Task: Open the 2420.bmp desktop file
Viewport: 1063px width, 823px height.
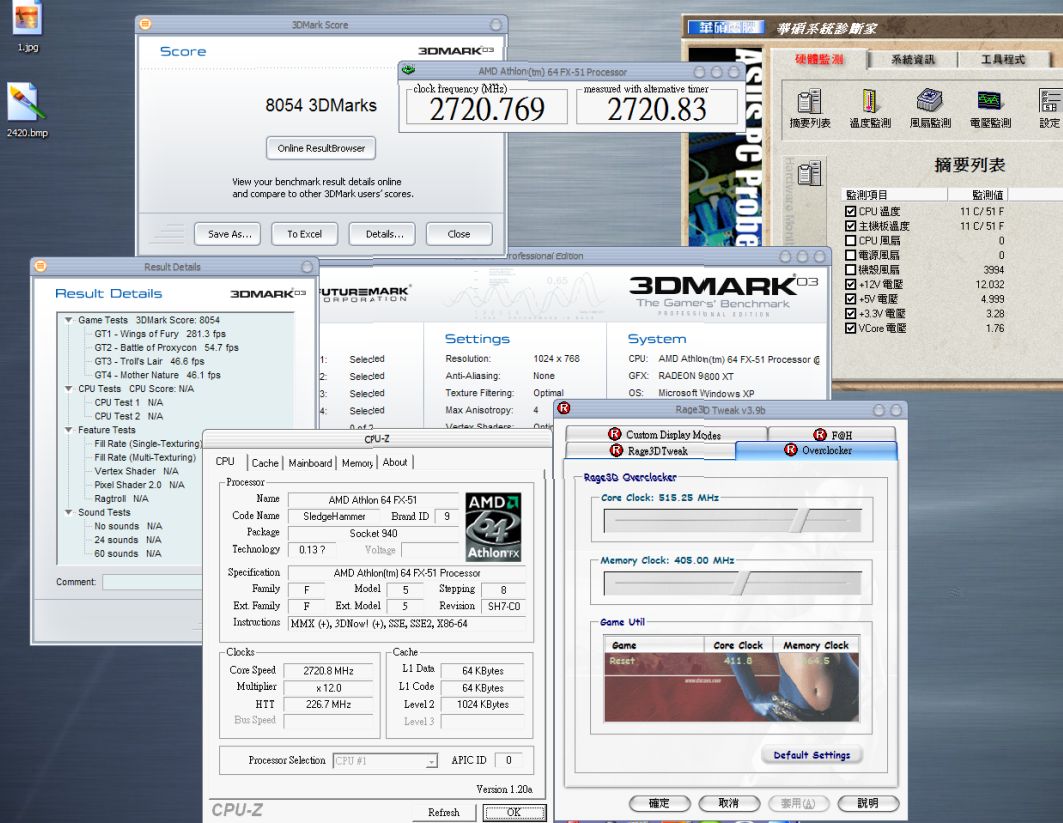Action: (26, 100)
